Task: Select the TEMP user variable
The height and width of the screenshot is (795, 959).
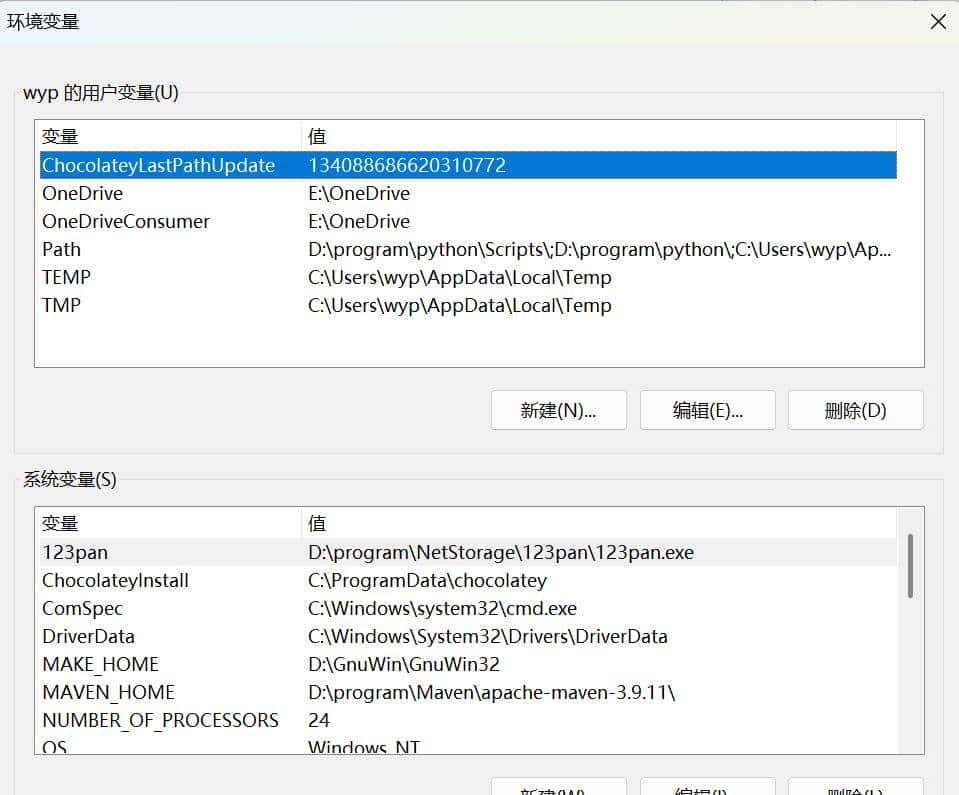Action: [x=66, y=277]
